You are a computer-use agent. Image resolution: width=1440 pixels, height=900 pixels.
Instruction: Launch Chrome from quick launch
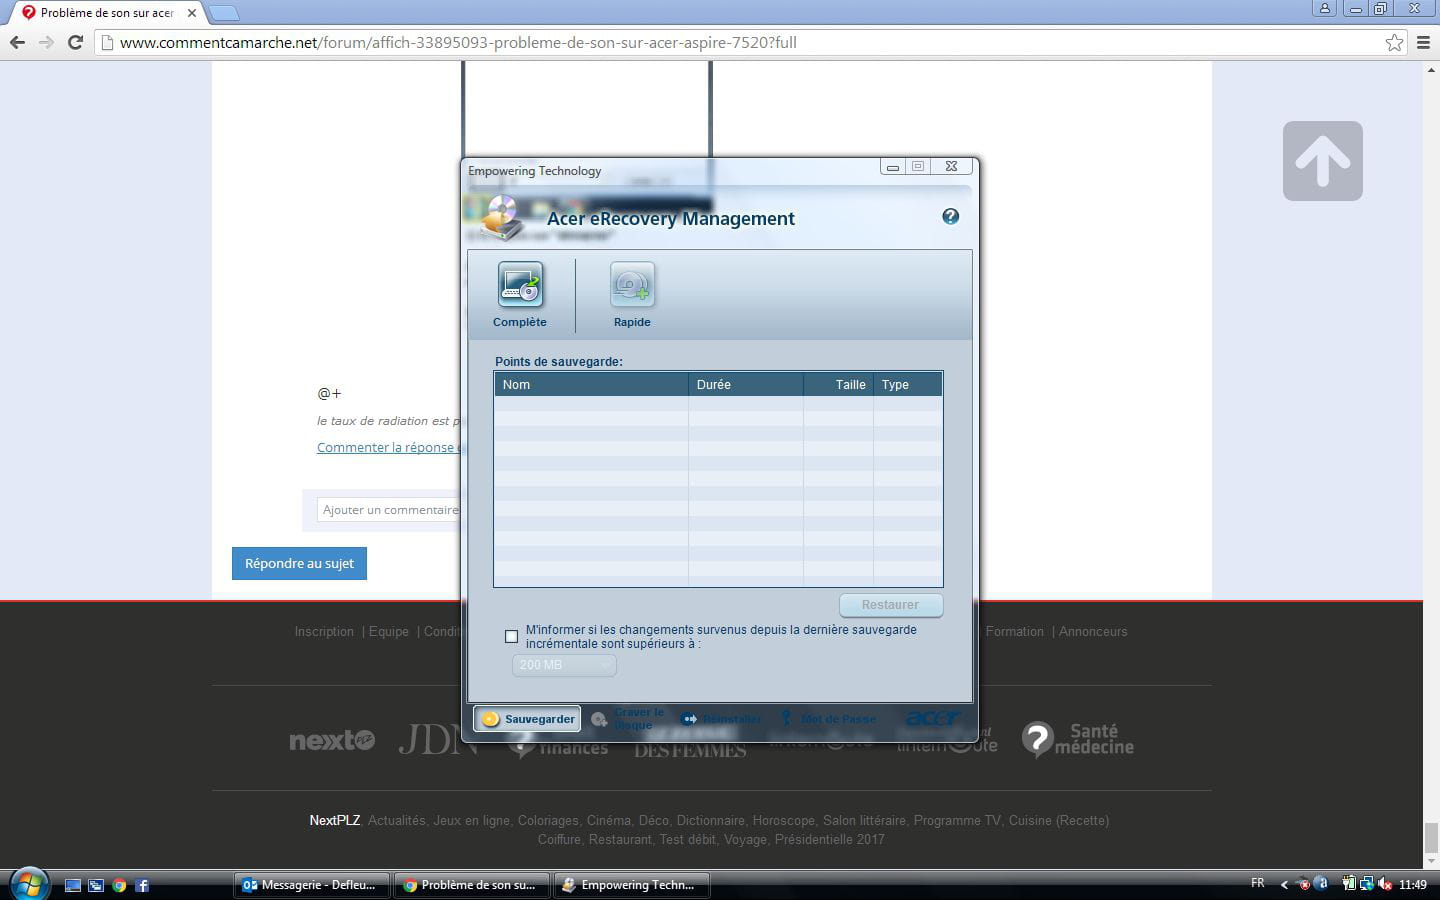119,885
